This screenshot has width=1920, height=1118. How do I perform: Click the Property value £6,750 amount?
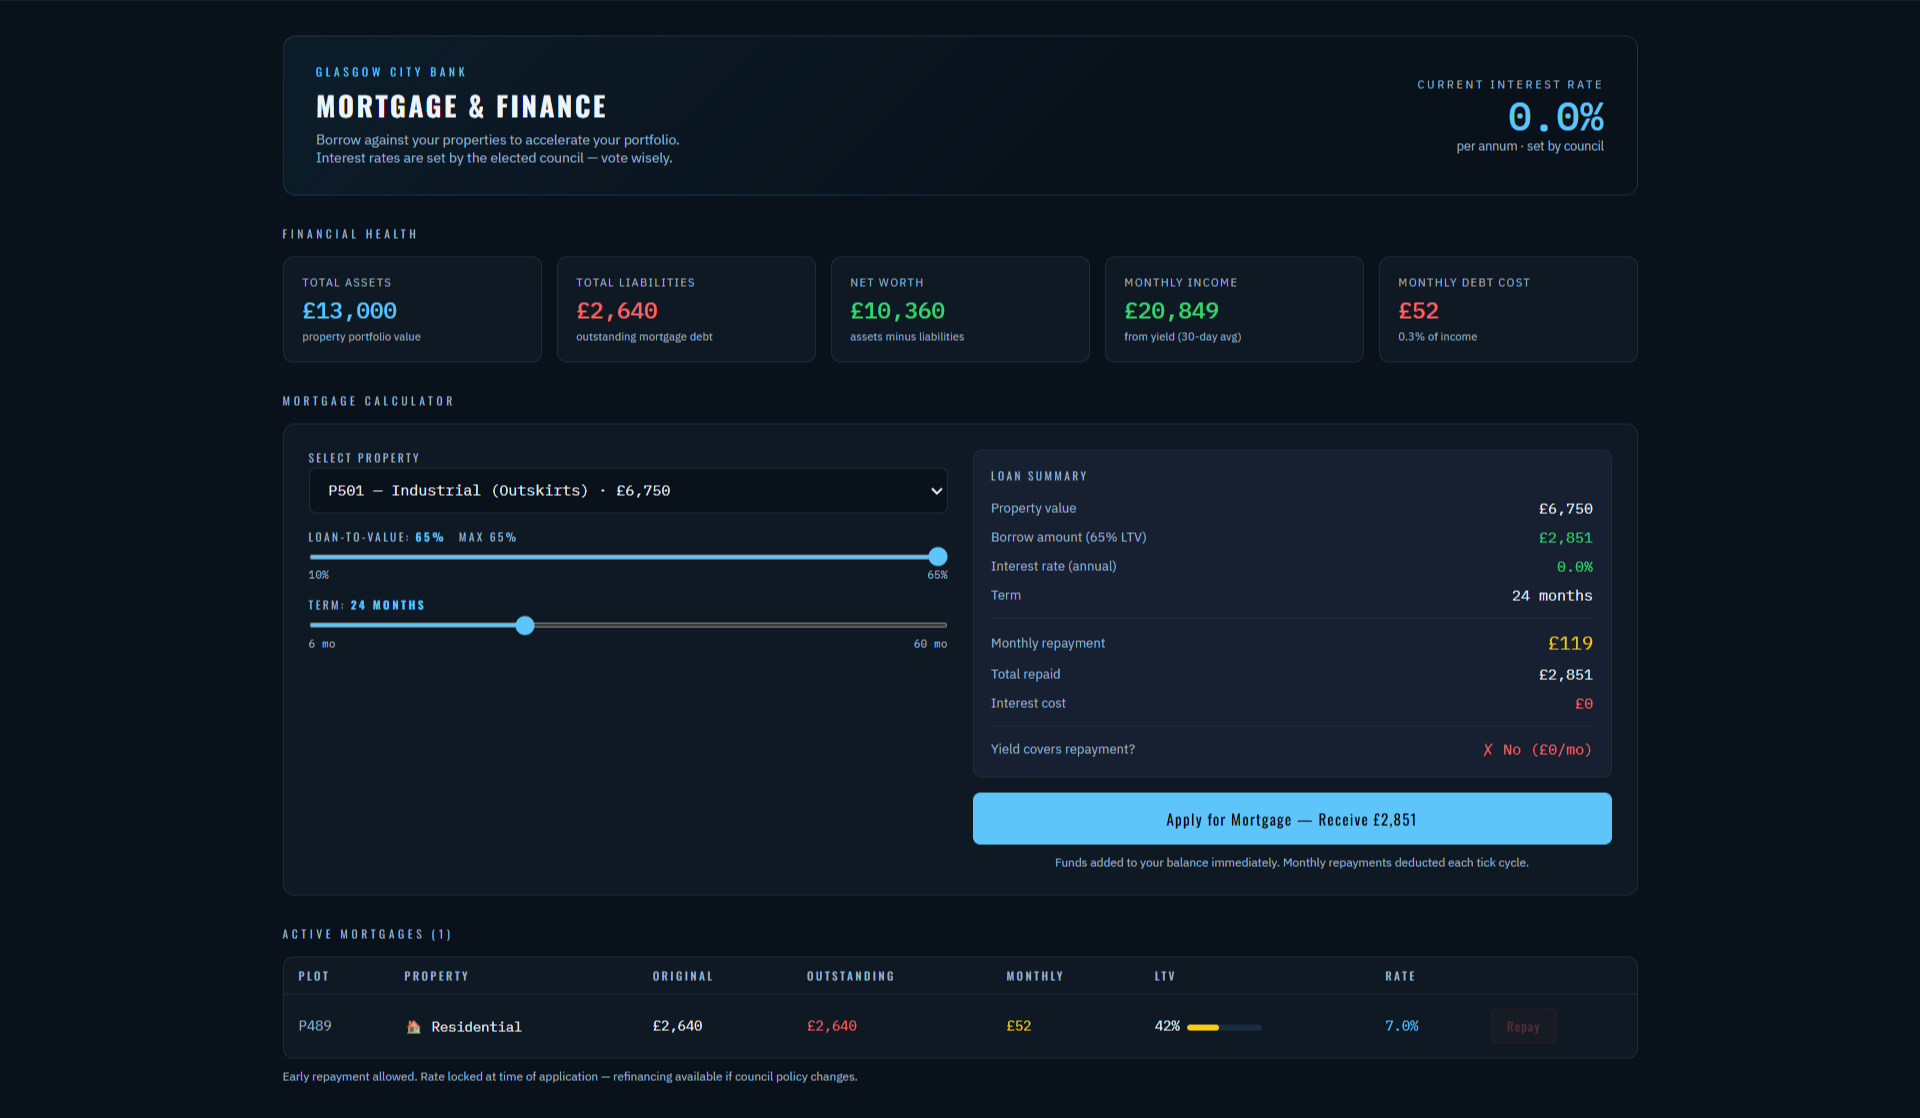pos(1565,509)
